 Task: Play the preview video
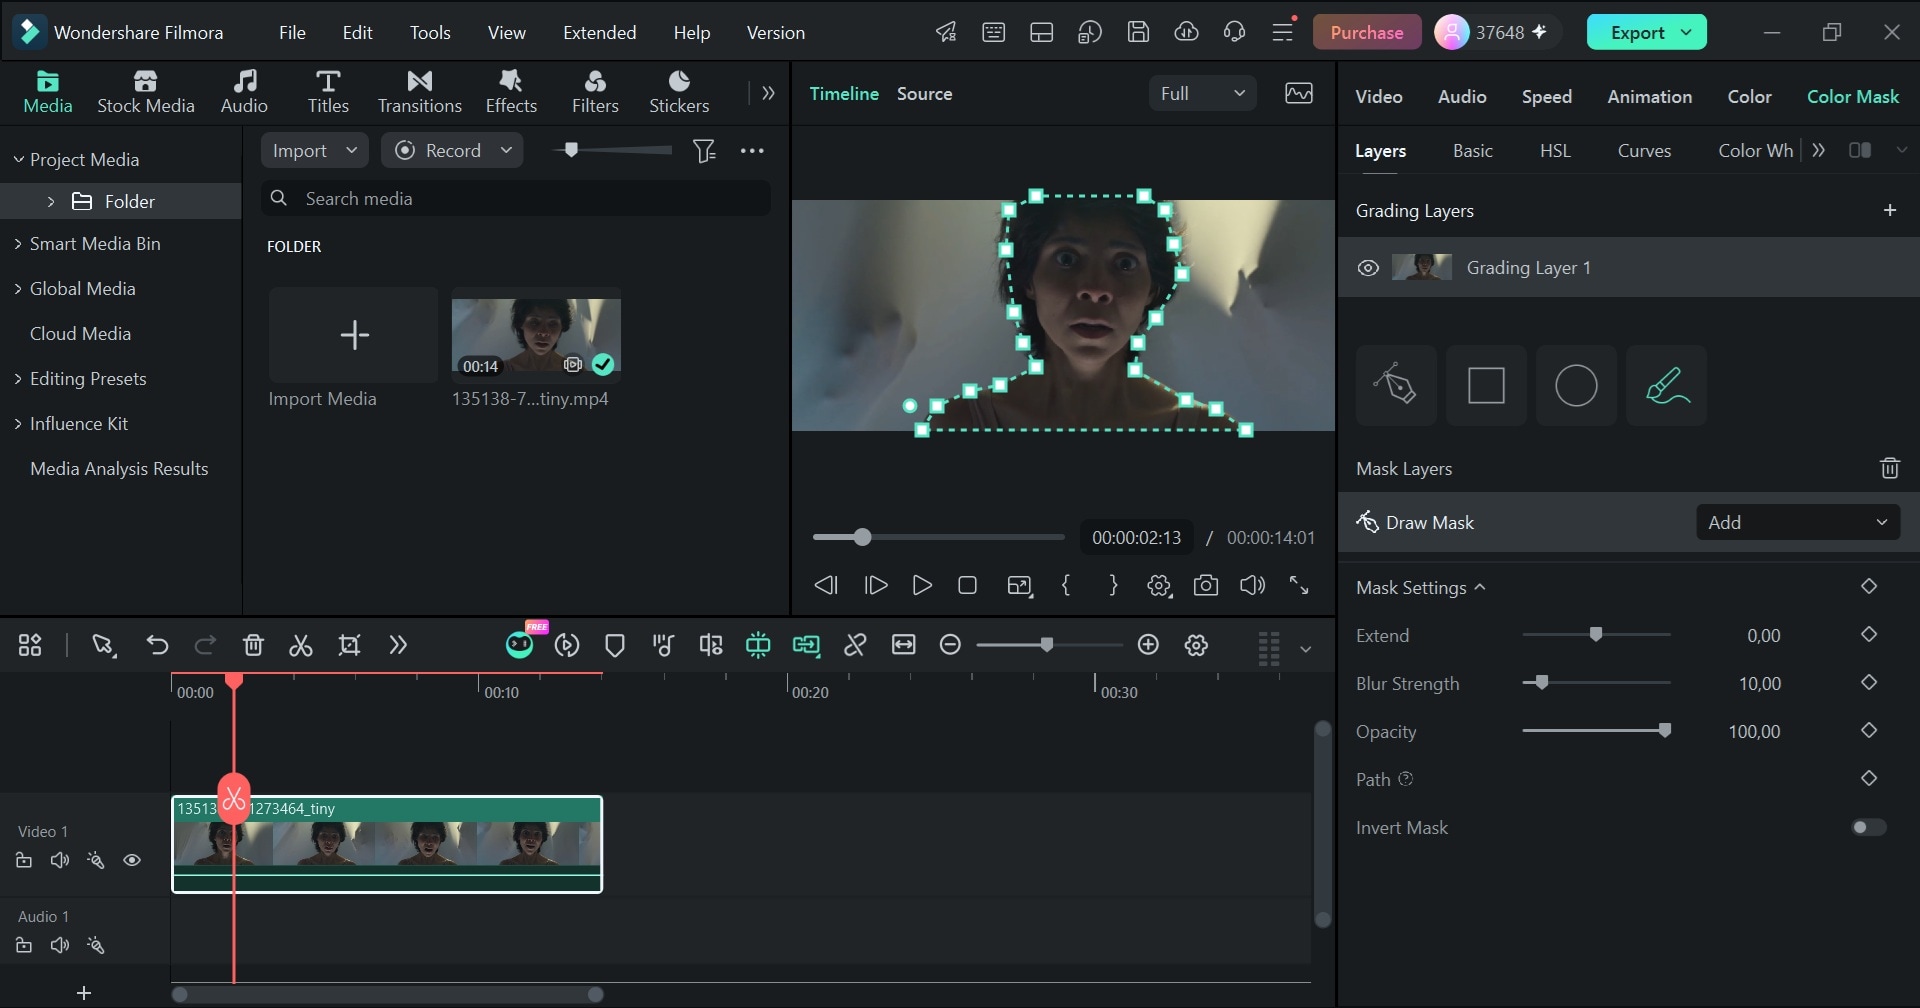[922, 586]
